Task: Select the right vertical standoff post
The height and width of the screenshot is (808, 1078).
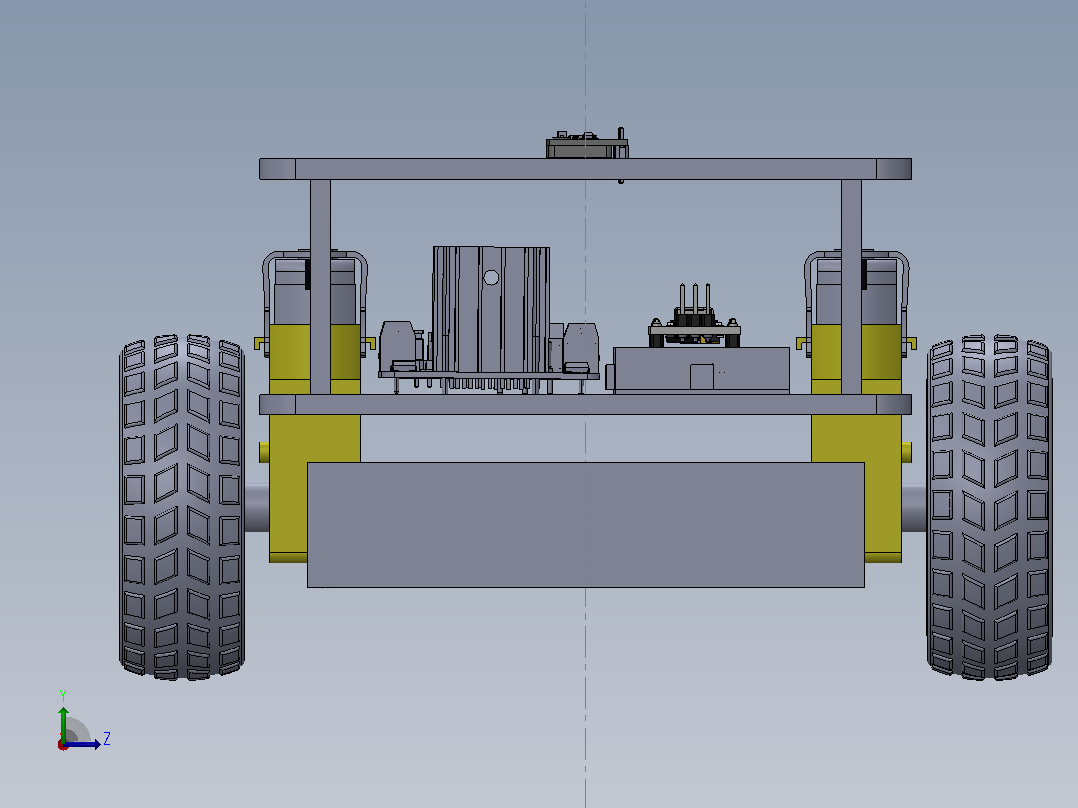Action: point(851,287)
